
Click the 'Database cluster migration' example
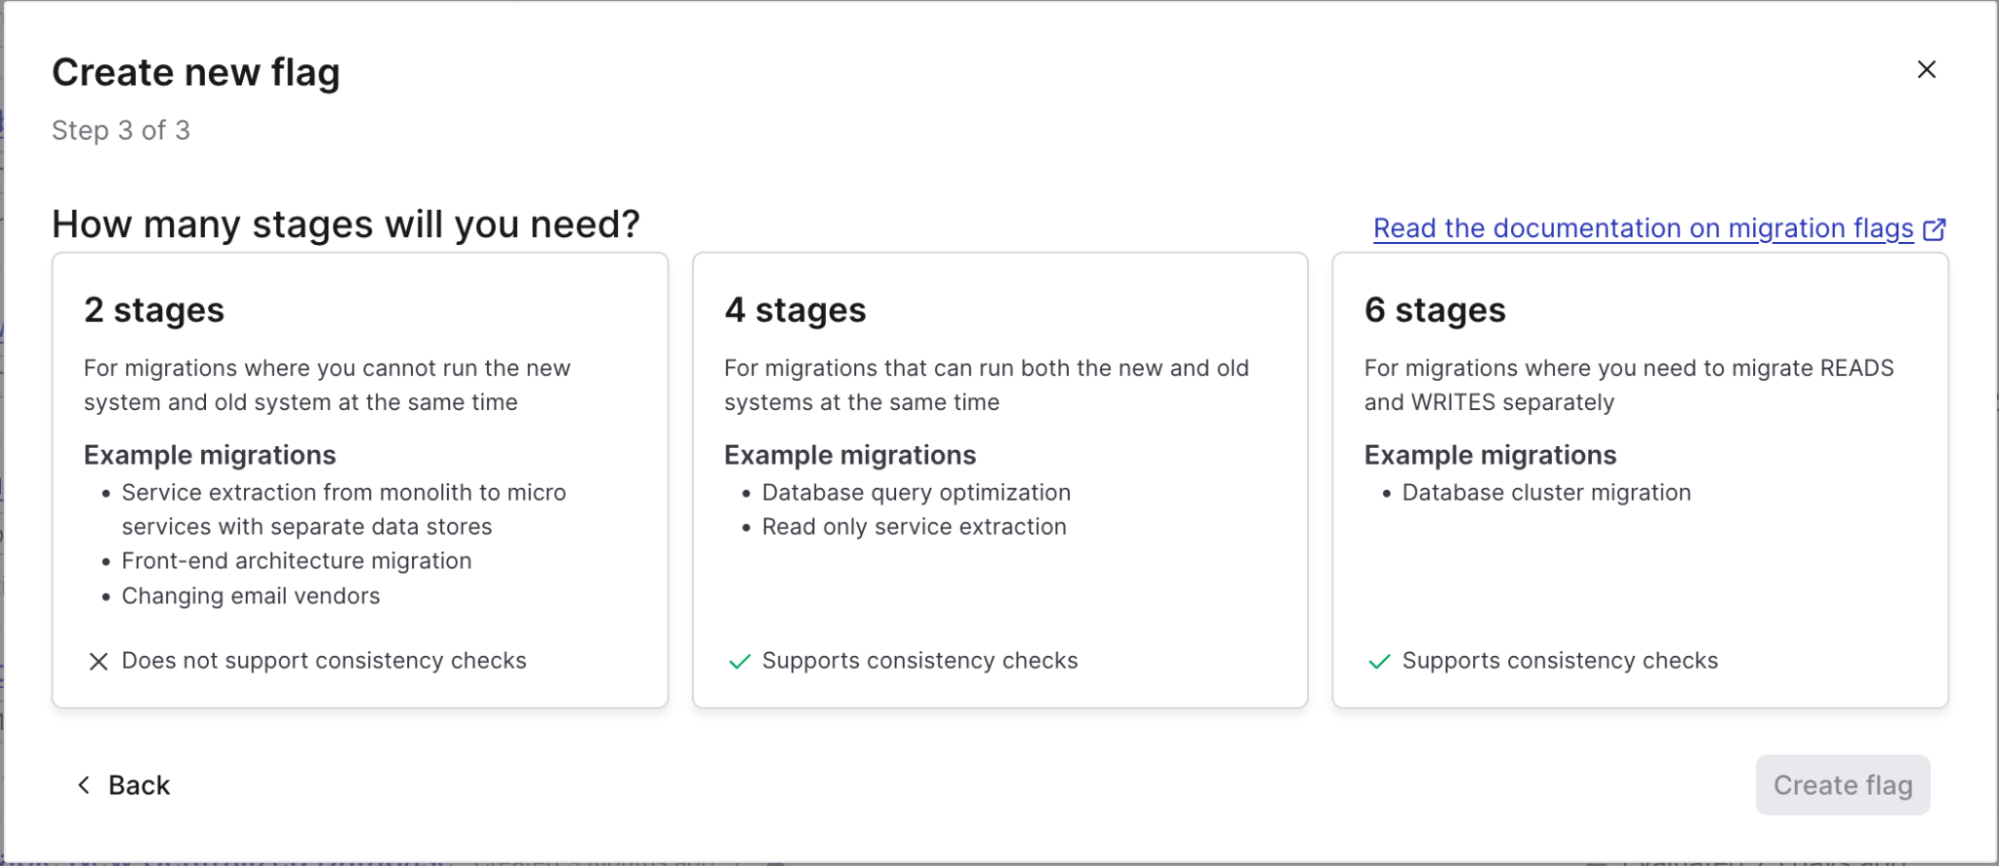pyautogui.click(x=1546, y=493)
